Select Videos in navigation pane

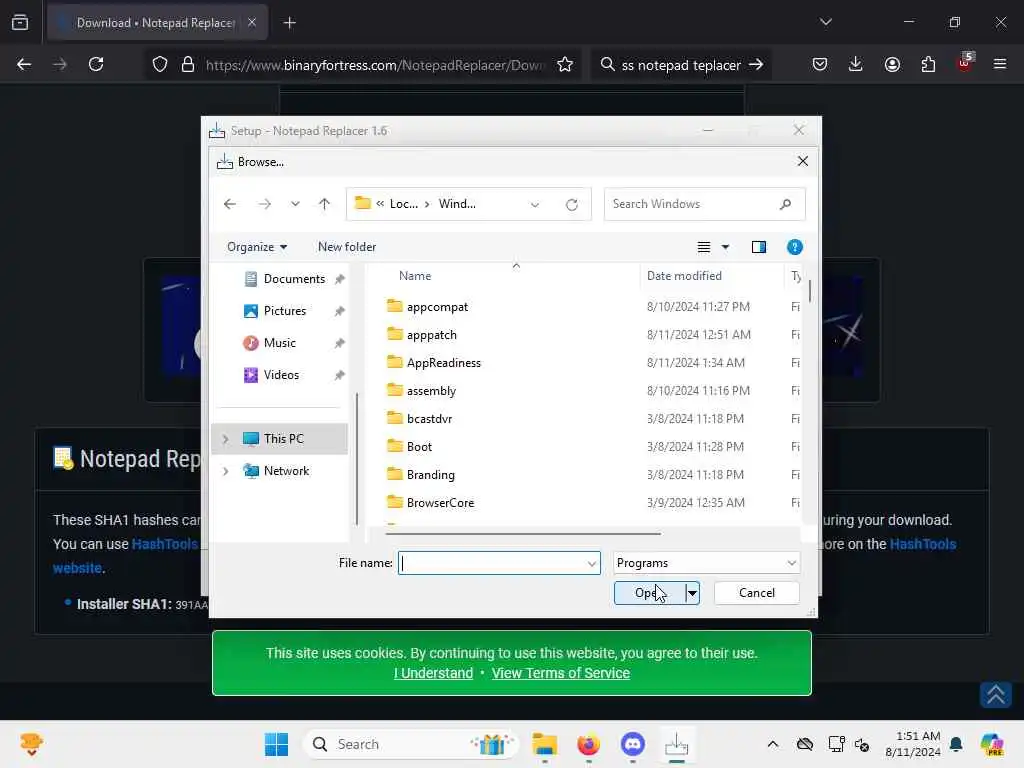281,375
